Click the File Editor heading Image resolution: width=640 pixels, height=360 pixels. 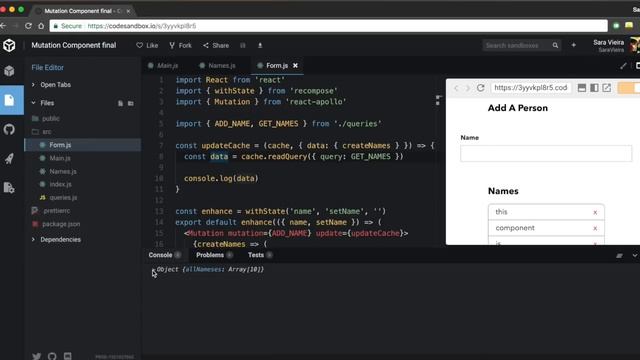click(47, 68)
